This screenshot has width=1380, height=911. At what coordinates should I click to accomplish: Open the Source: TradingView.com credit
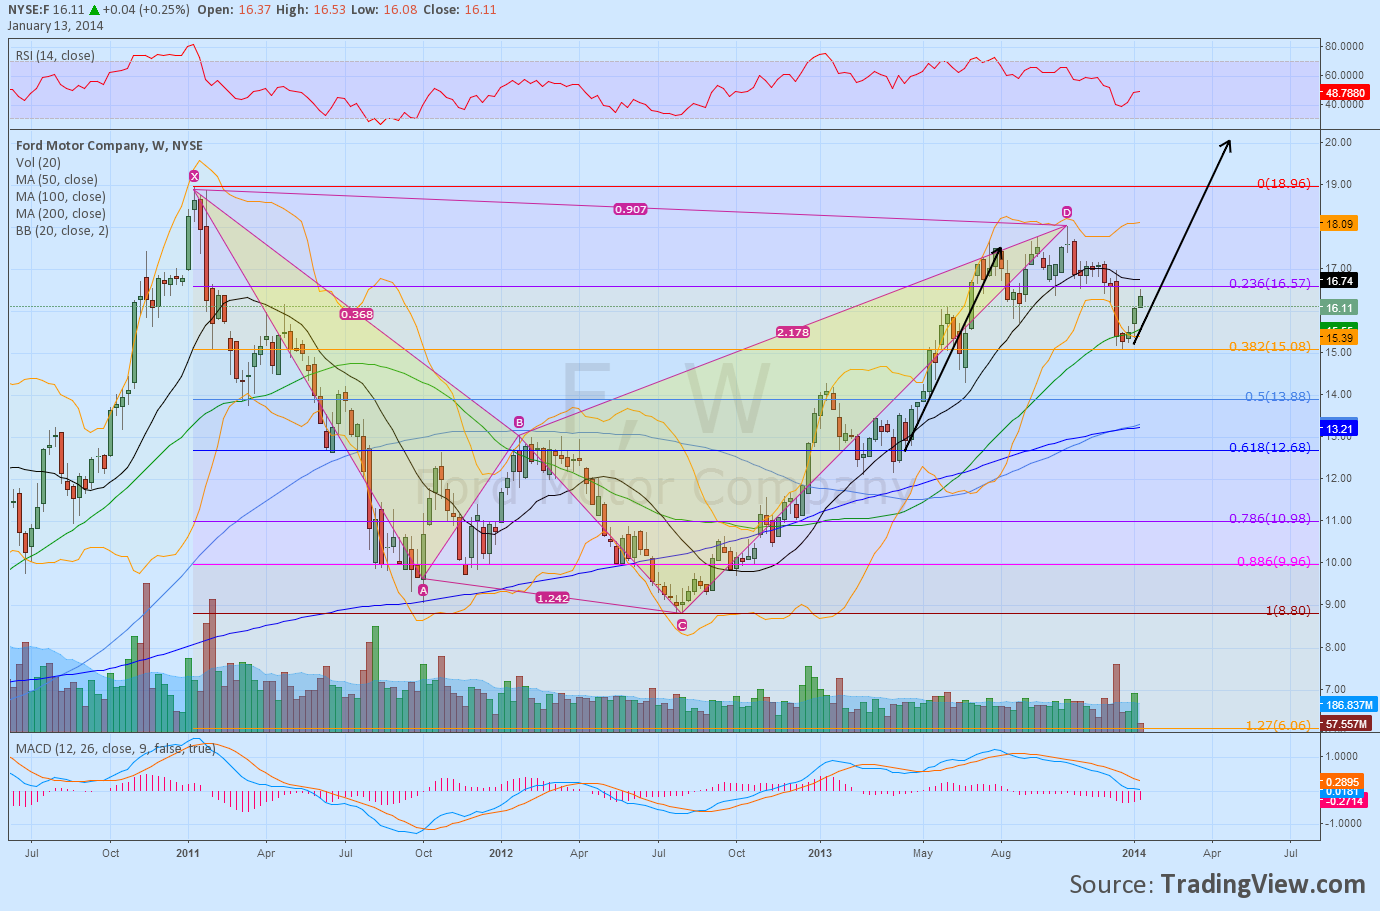pyautogui.click(x=1217, y=884)
